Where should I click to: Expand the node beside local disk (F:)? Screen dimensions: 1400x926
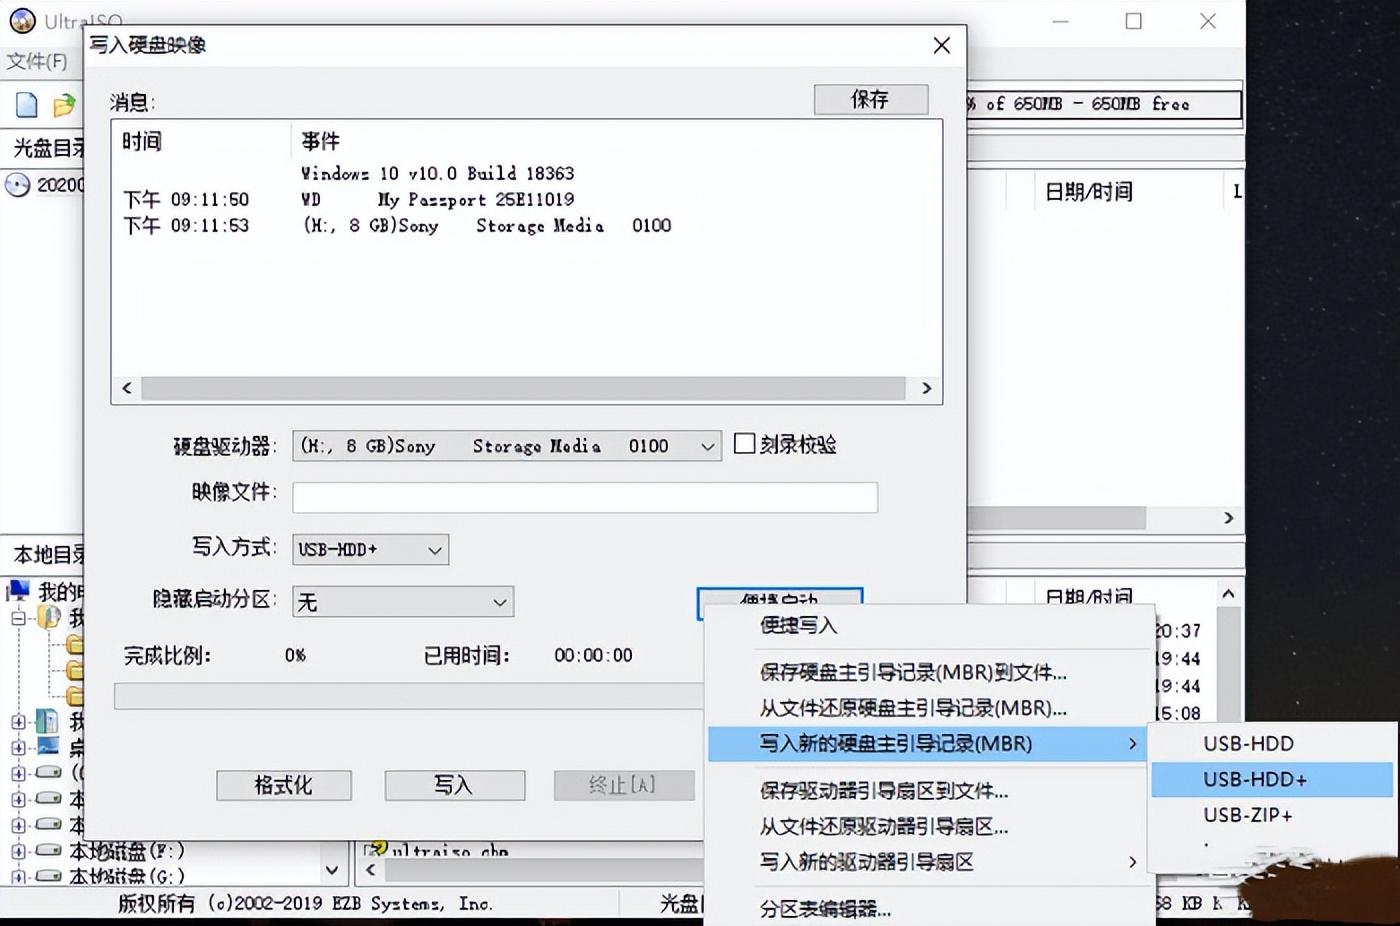(x=18, y=851)
